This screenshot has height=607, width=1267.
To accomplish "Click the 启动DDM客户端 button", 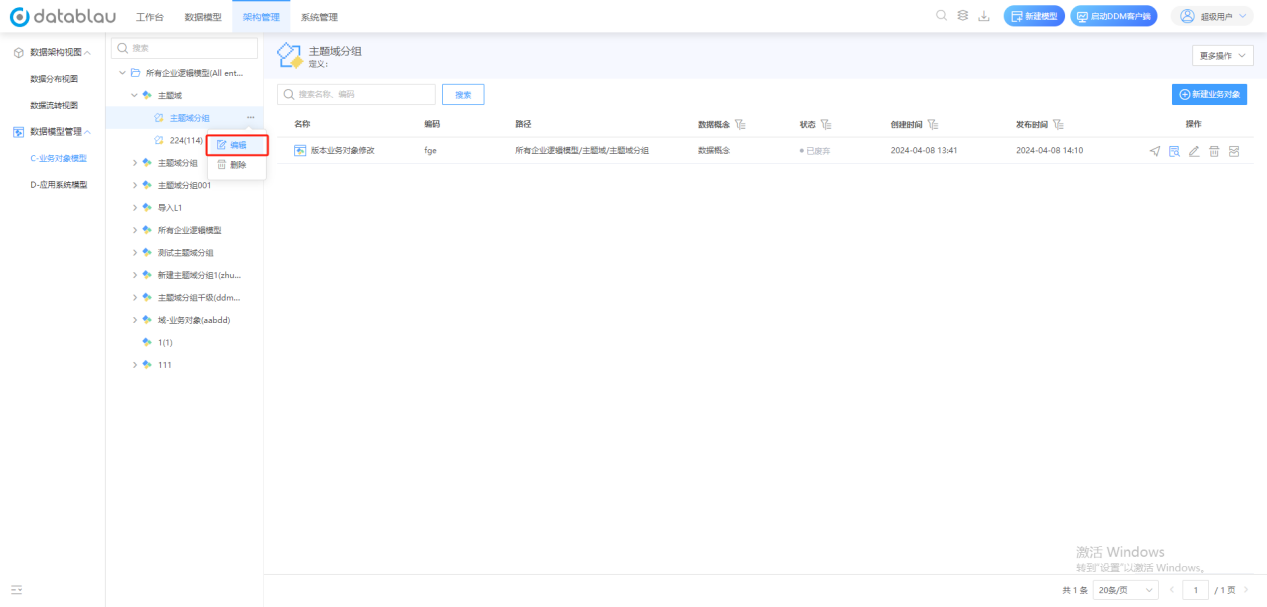I will point(1113,16).
